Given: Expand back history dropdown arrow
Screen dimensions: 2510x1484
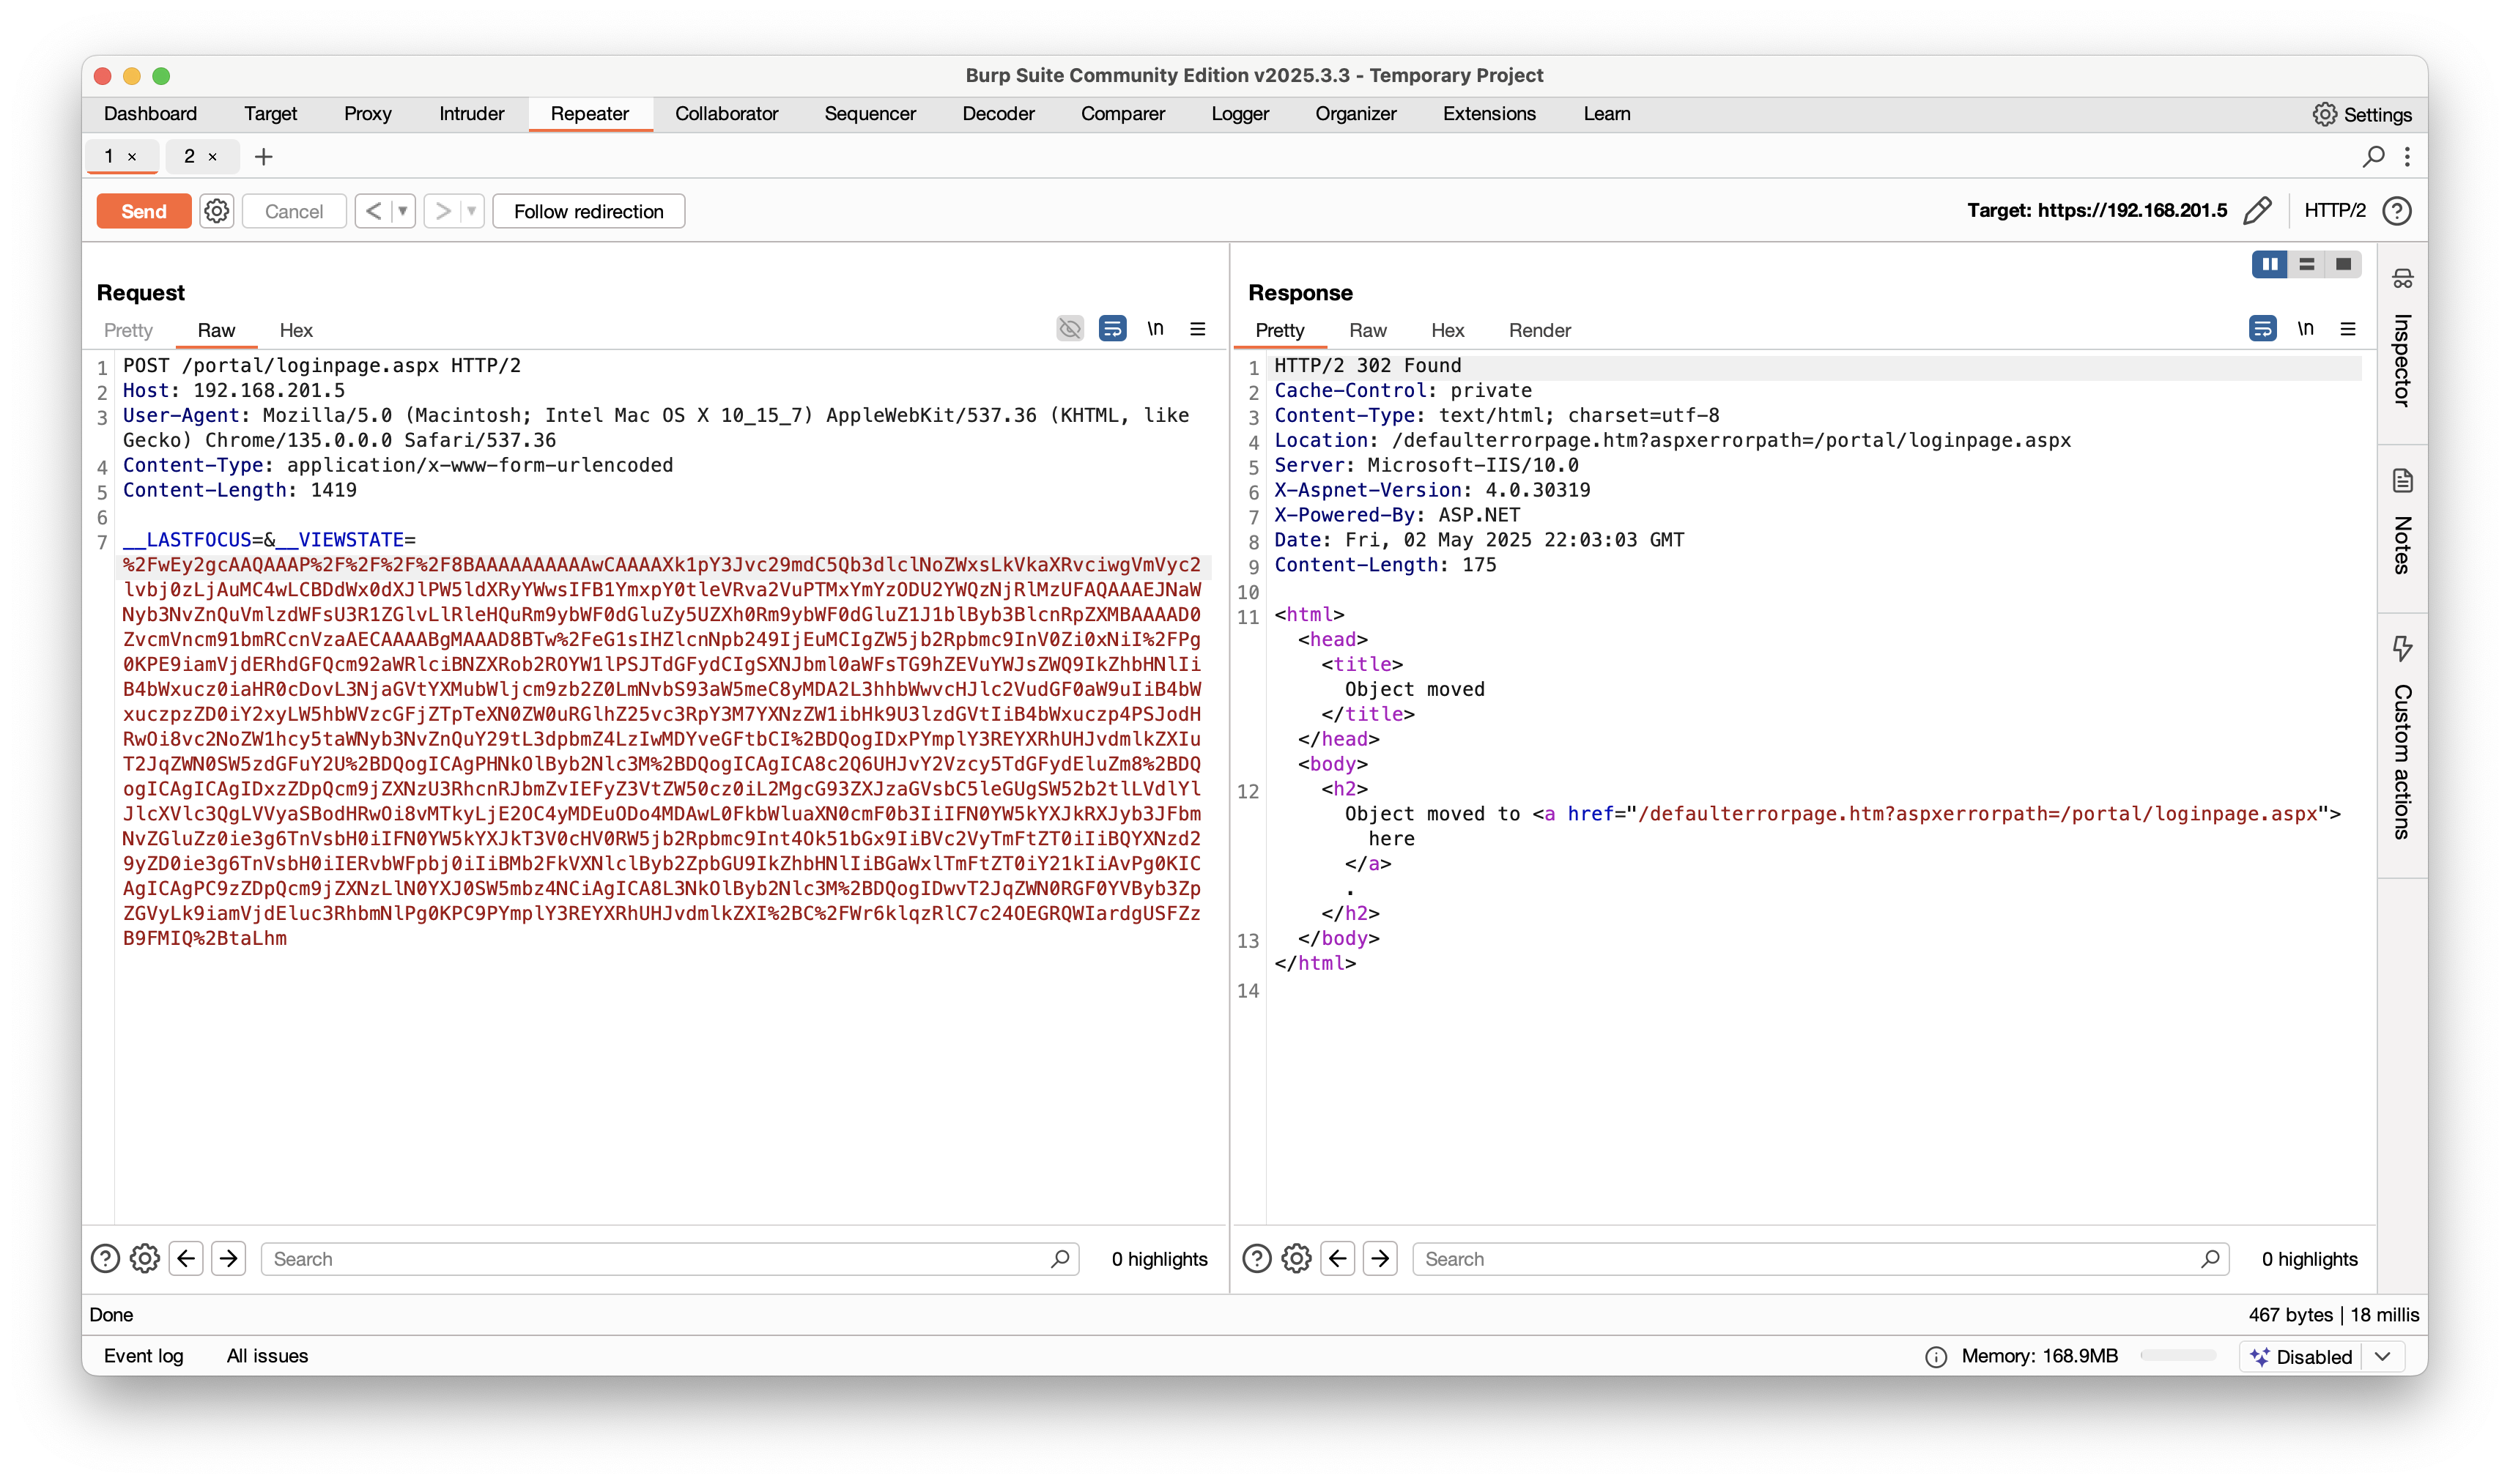Looking at the screenshot, I should (402, 211).
